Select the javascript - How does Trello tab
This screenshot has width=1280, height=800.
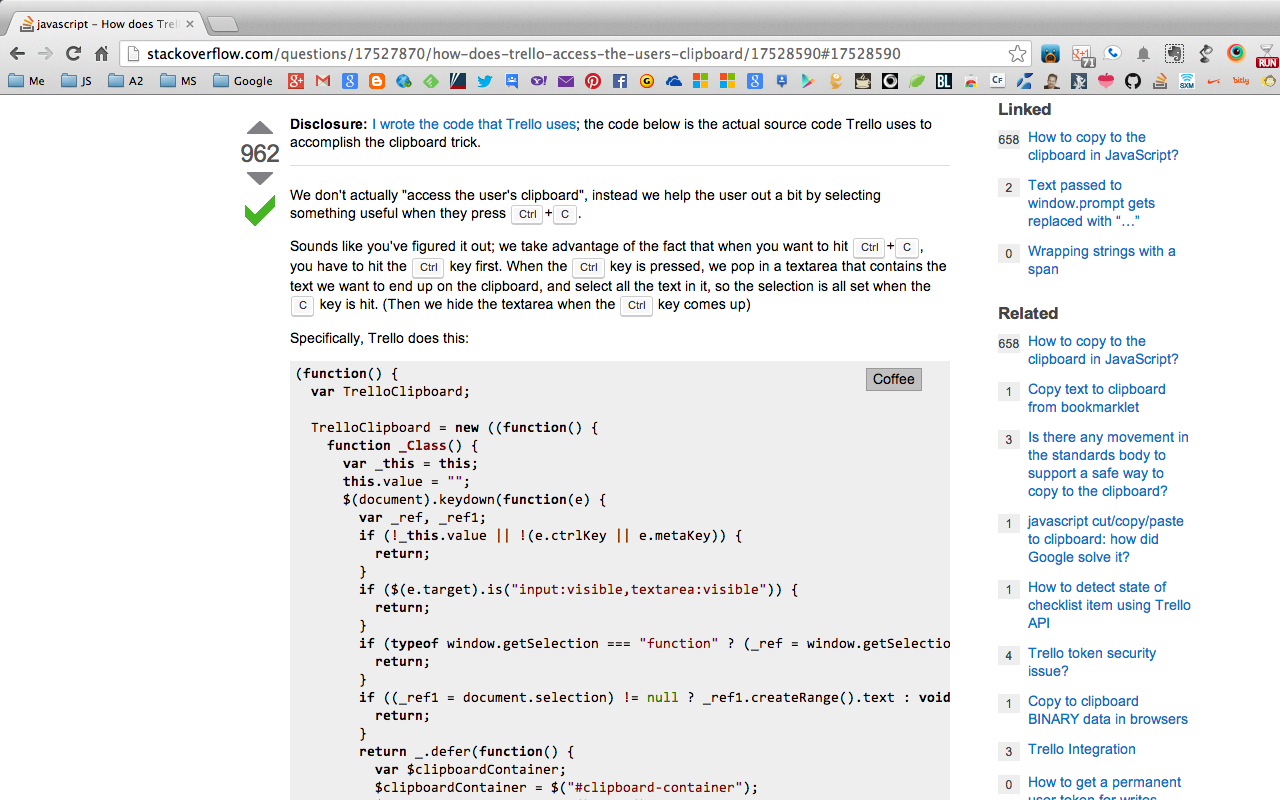pos(105,23)
